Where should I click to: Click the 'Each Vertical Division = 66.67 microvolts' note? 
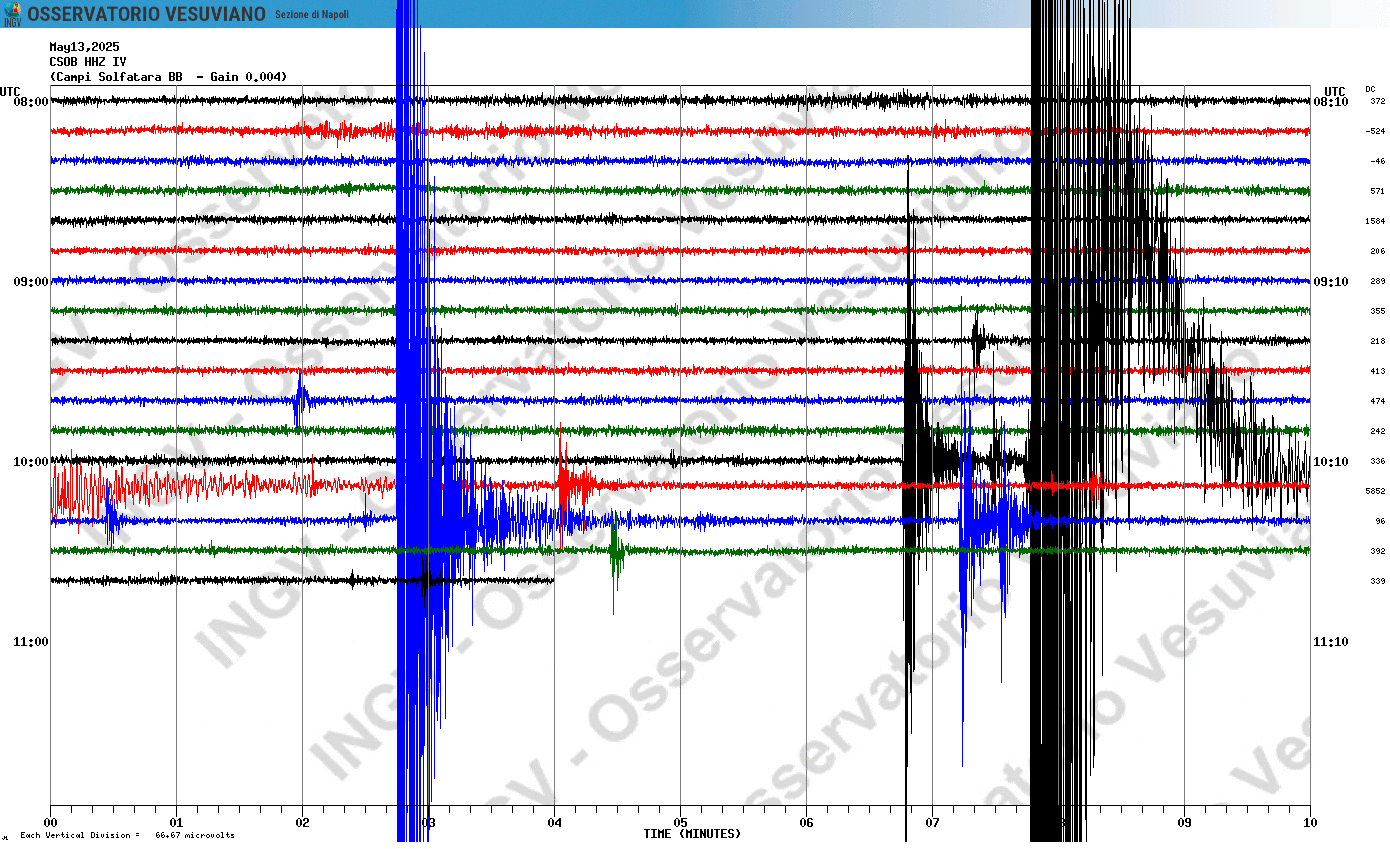(127, 835)
